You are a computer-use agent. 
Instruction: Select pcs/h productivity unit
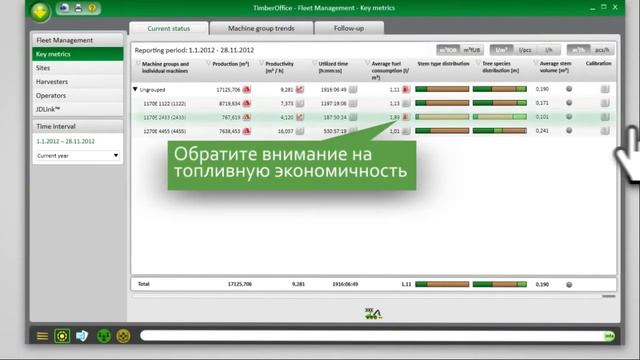click(602, 50)
